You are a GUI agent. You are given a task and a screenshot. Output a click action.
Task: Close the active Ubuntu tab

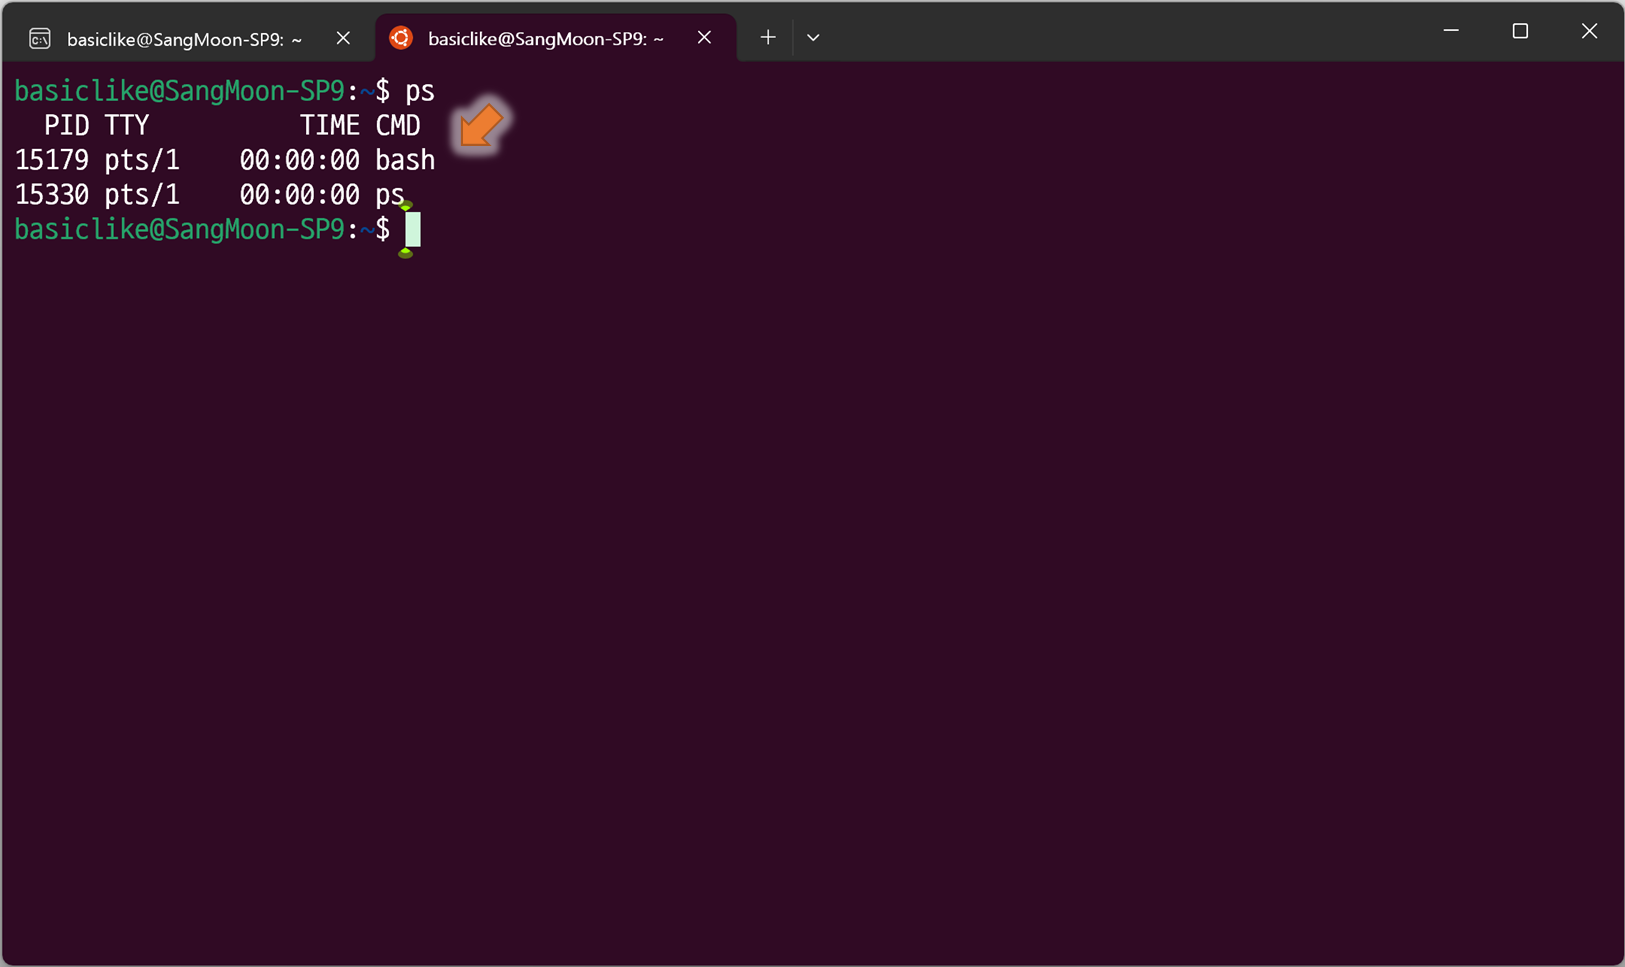[x=704, y=37]
